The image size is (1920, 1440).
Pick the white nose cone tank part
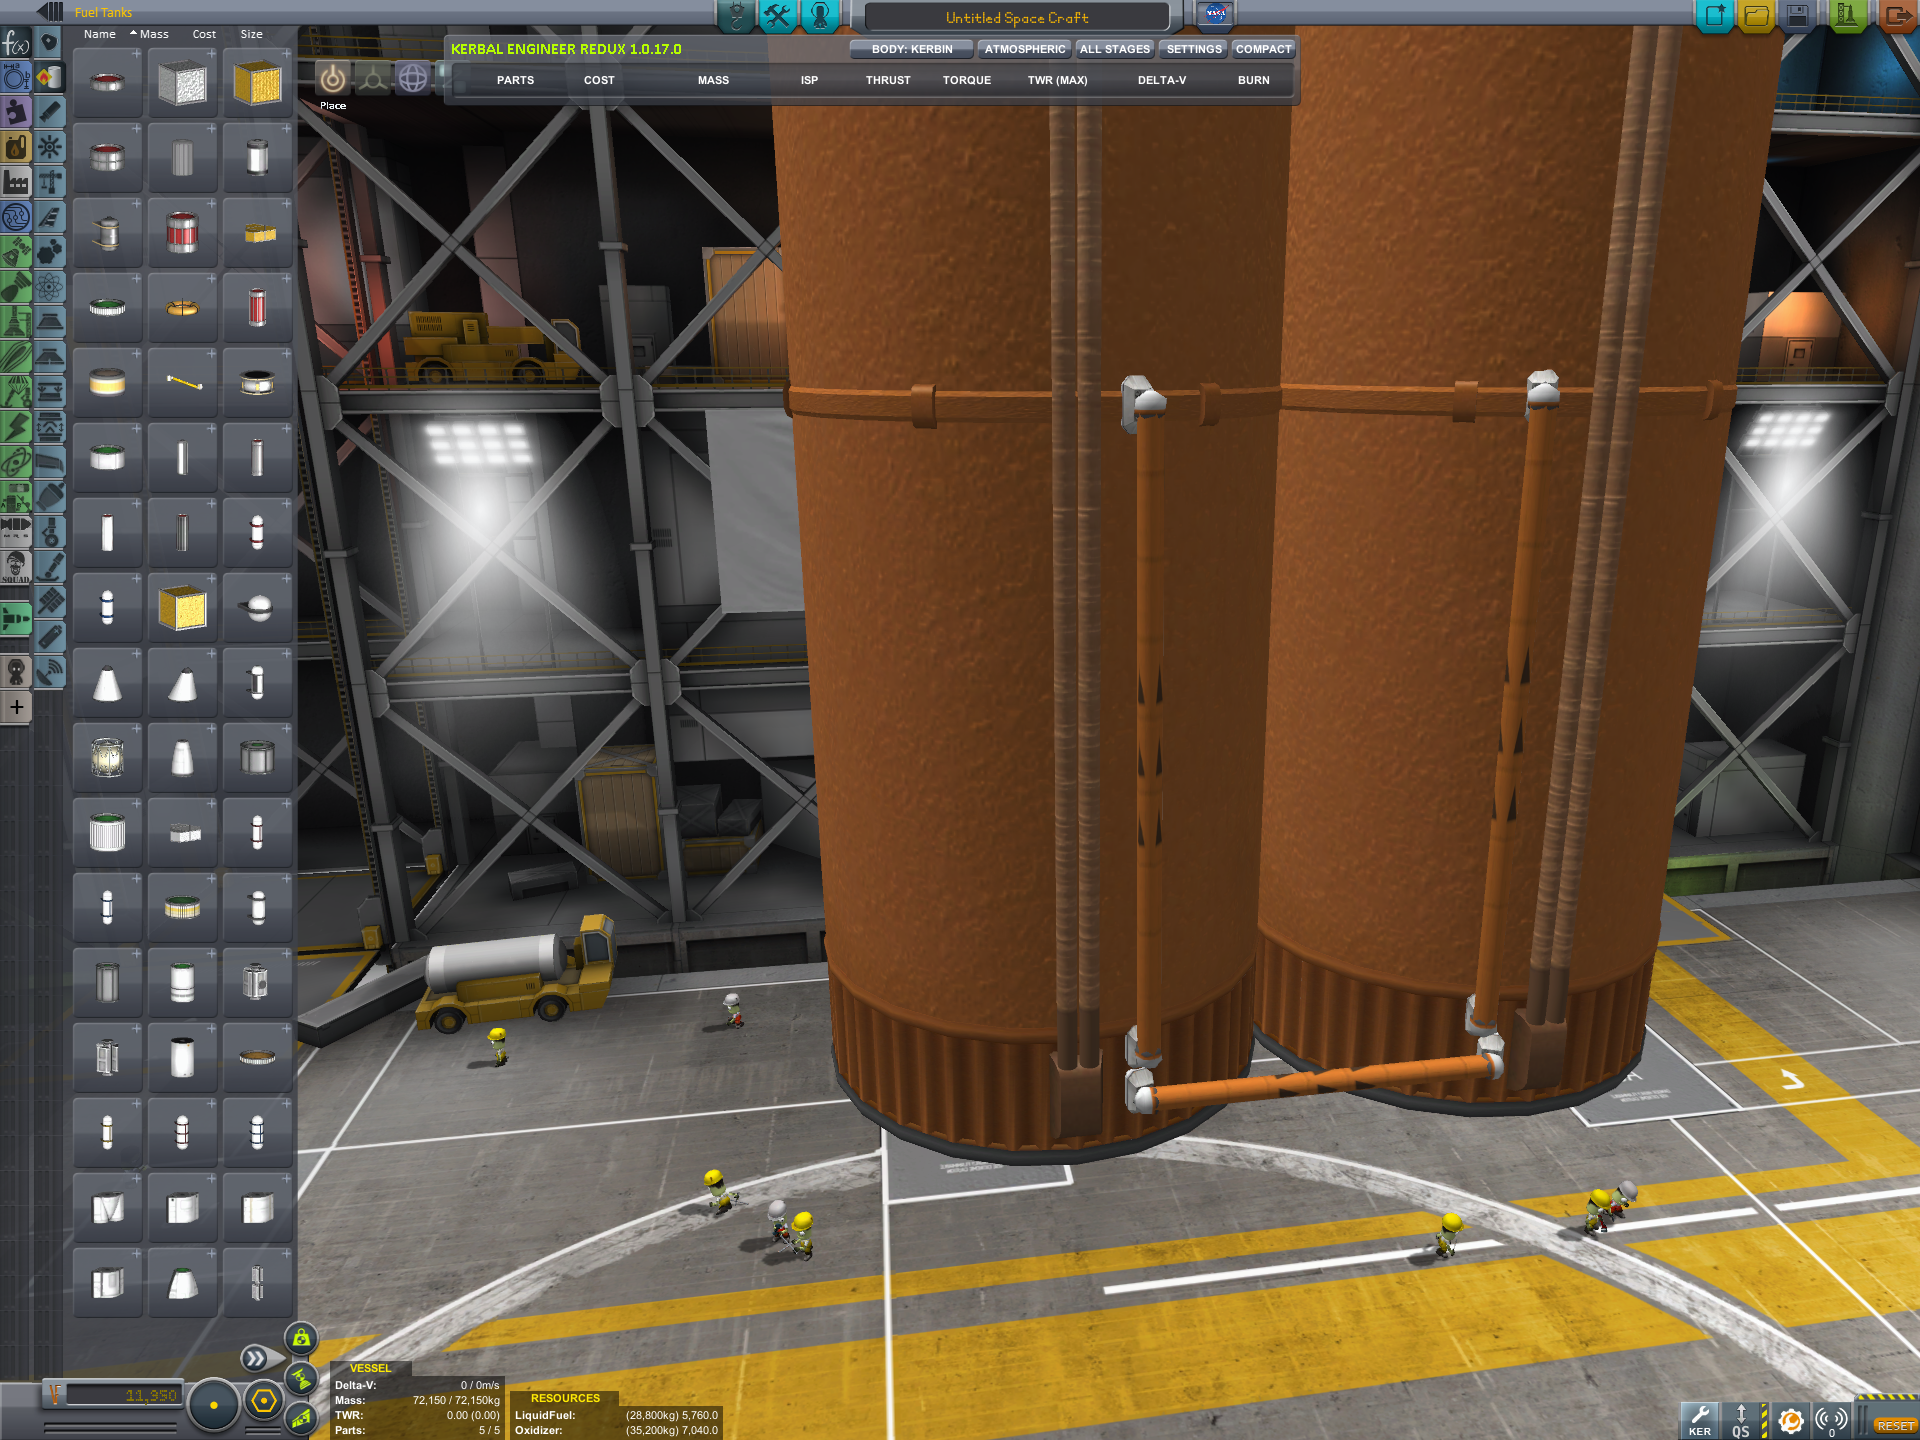107,684
